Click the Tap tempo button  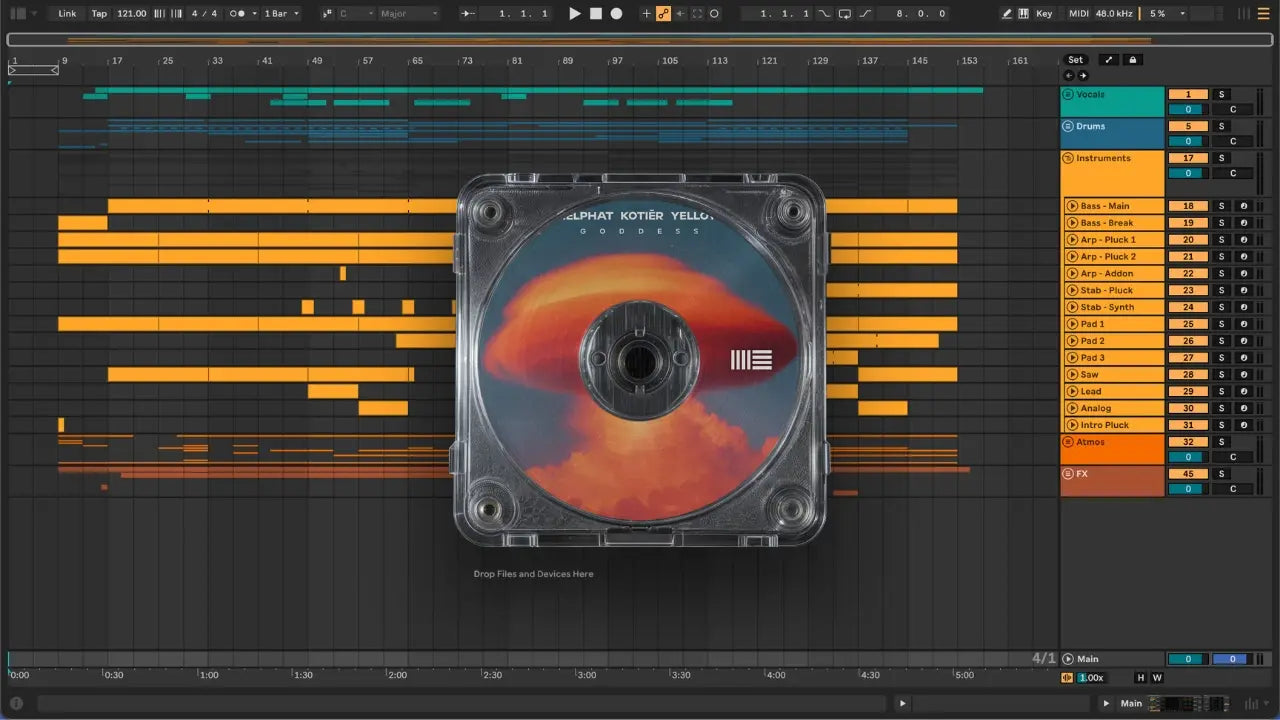pos(99,14)
